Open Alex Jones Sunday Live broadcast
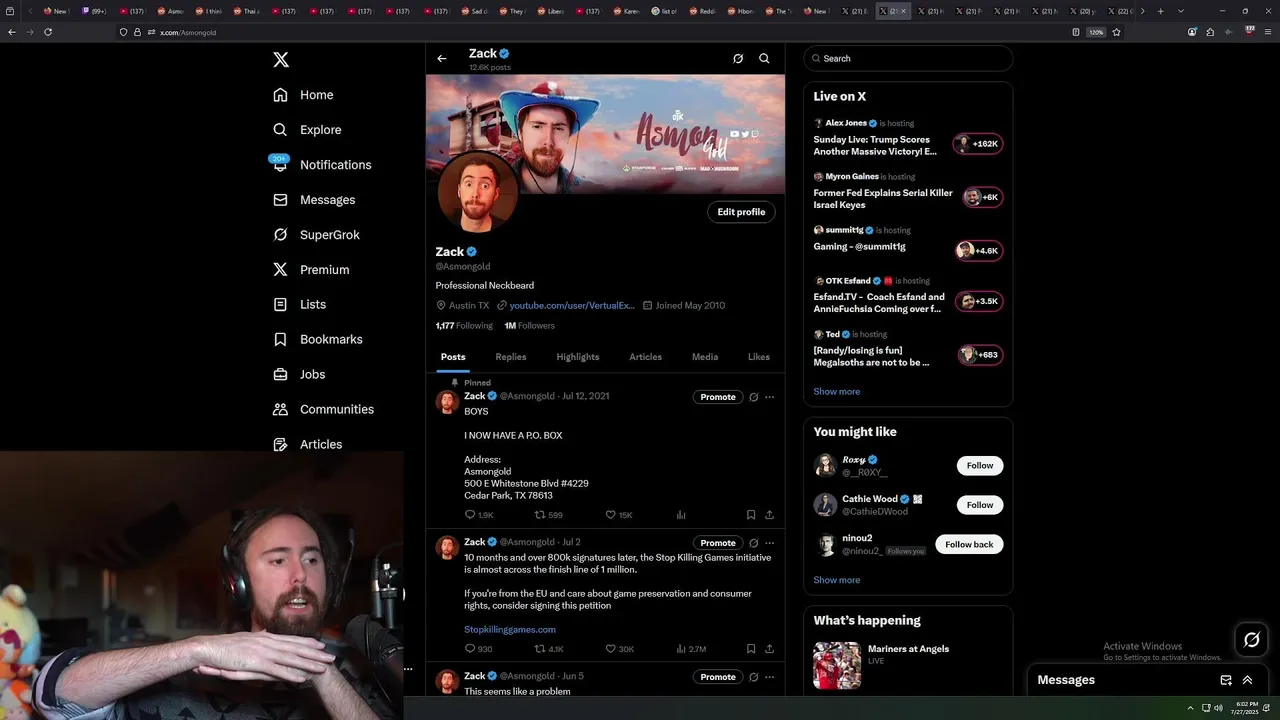Image resolution: width=1280 pixels, height=720 pixels. [908, 139]
